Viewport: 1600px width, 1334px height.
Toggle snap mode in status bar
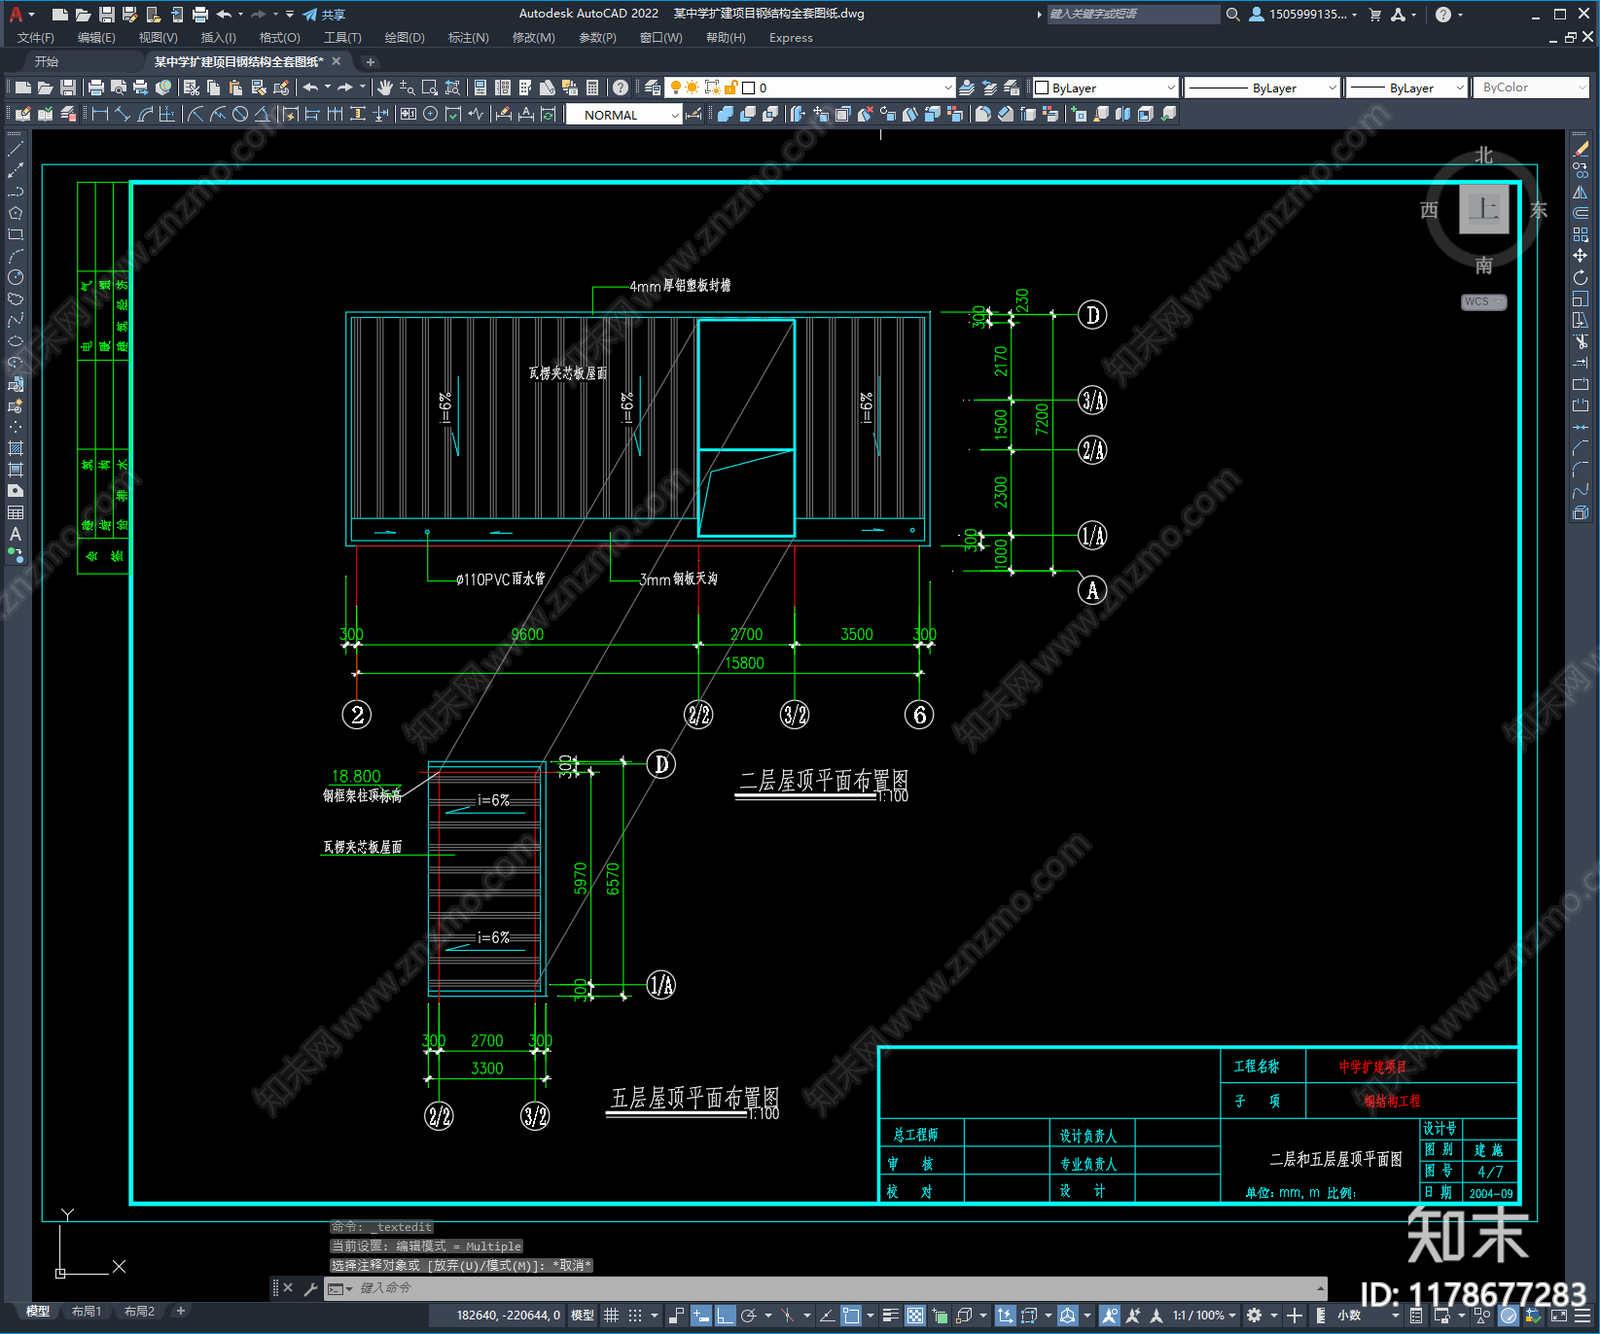point(635,1315)
